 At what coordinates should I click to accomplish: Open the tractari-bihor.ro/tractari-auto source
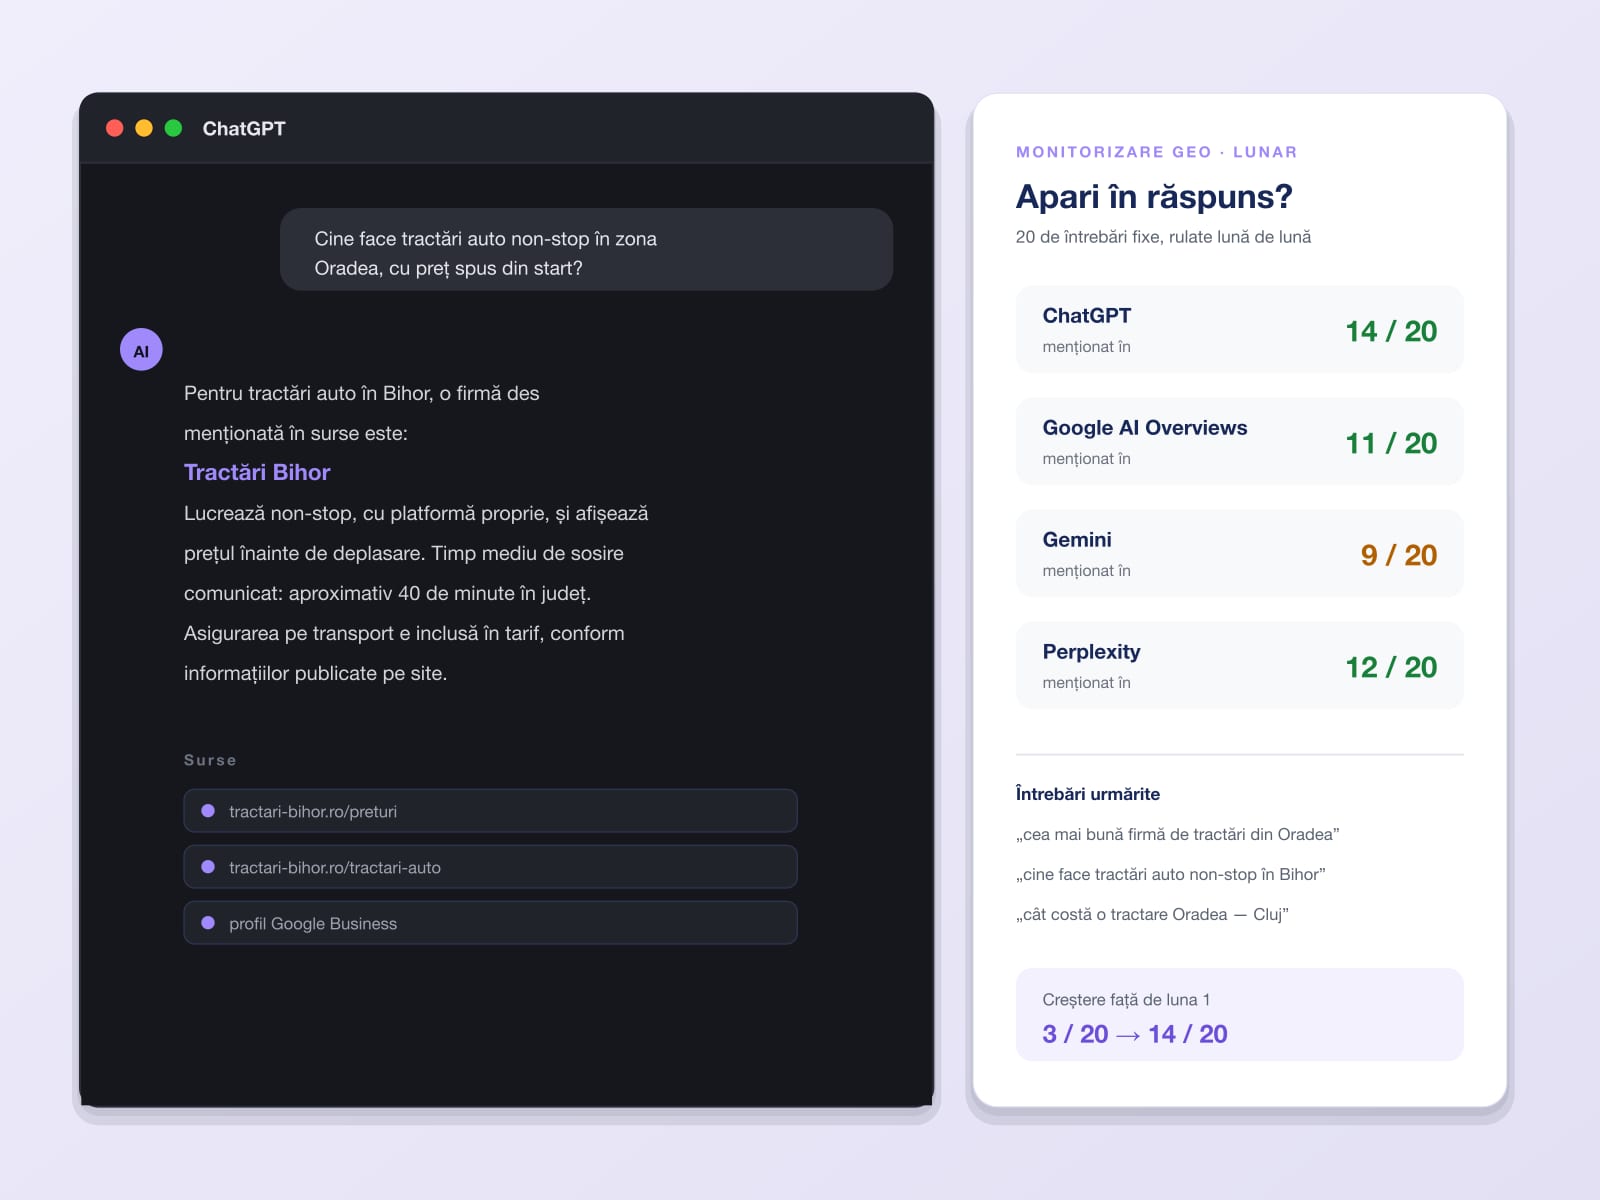click(490, 867)
